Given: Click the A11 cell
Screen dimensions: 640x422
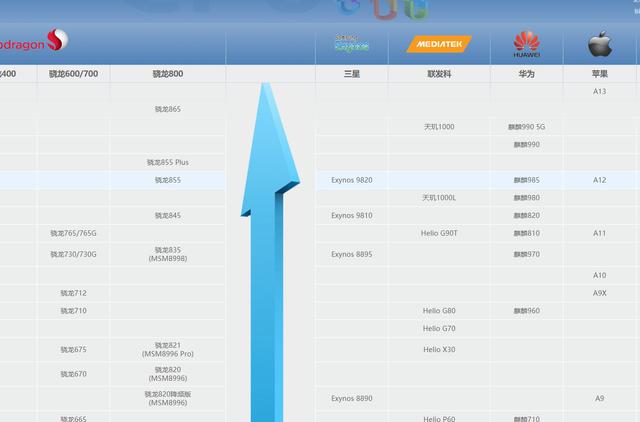Looking at the screenshot, I should pyautogui.click(x=600, y=233).
